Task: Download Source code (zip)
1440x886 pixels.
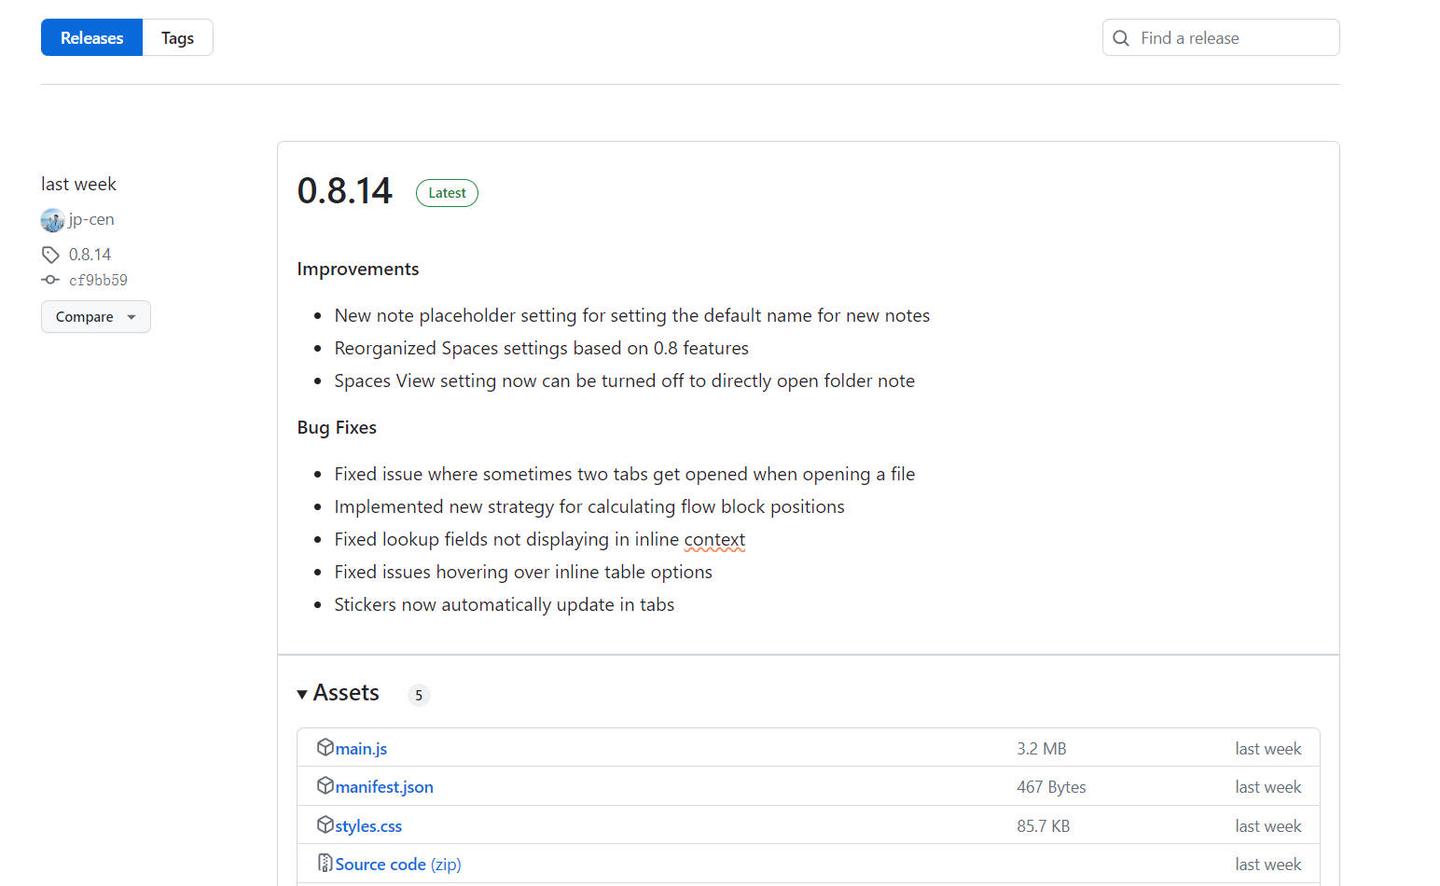Action: (x=397, y=864)
